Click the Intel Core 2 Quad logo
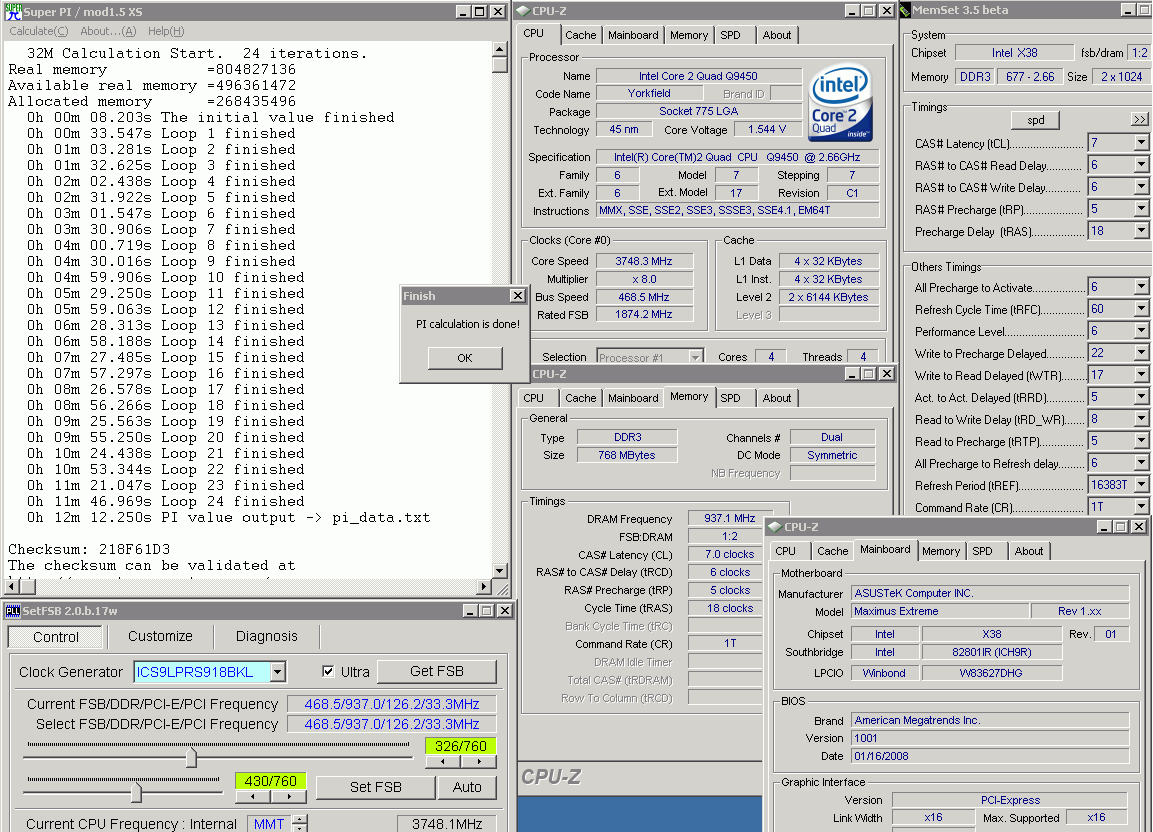 840,103
